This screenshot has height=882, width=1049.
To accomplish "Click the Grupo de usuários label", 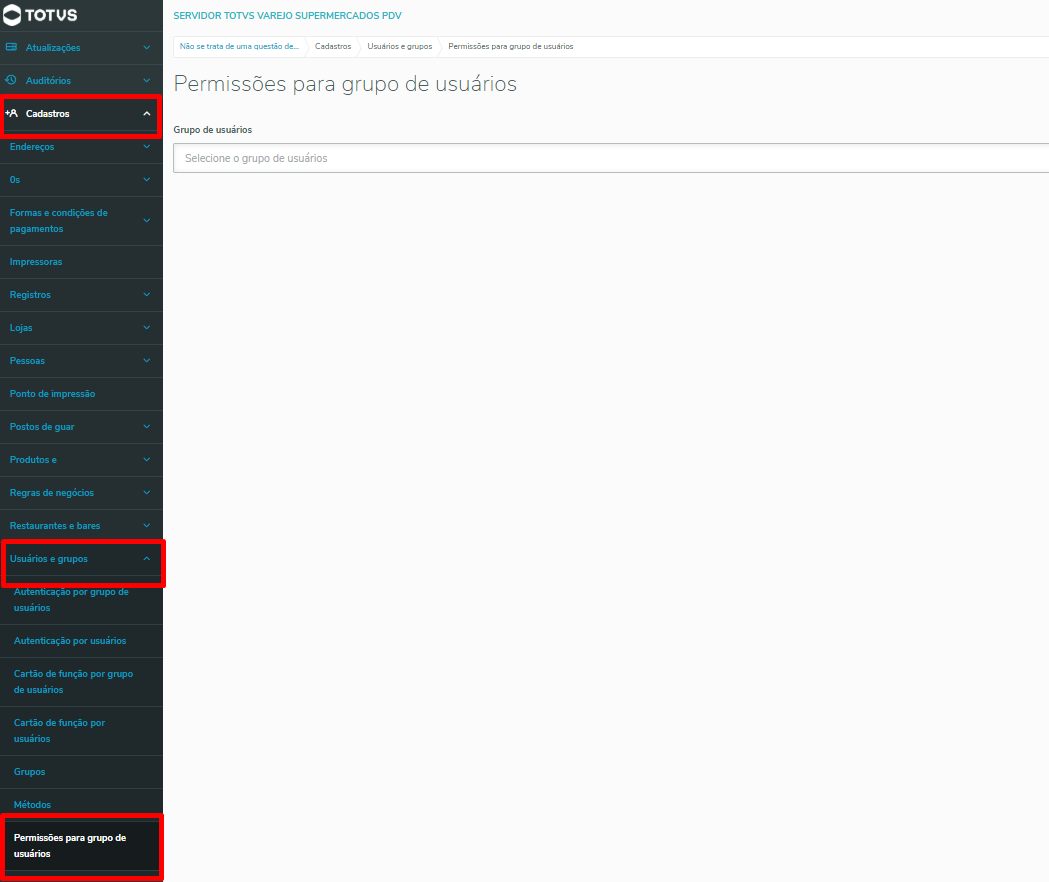I will (213, 130).
